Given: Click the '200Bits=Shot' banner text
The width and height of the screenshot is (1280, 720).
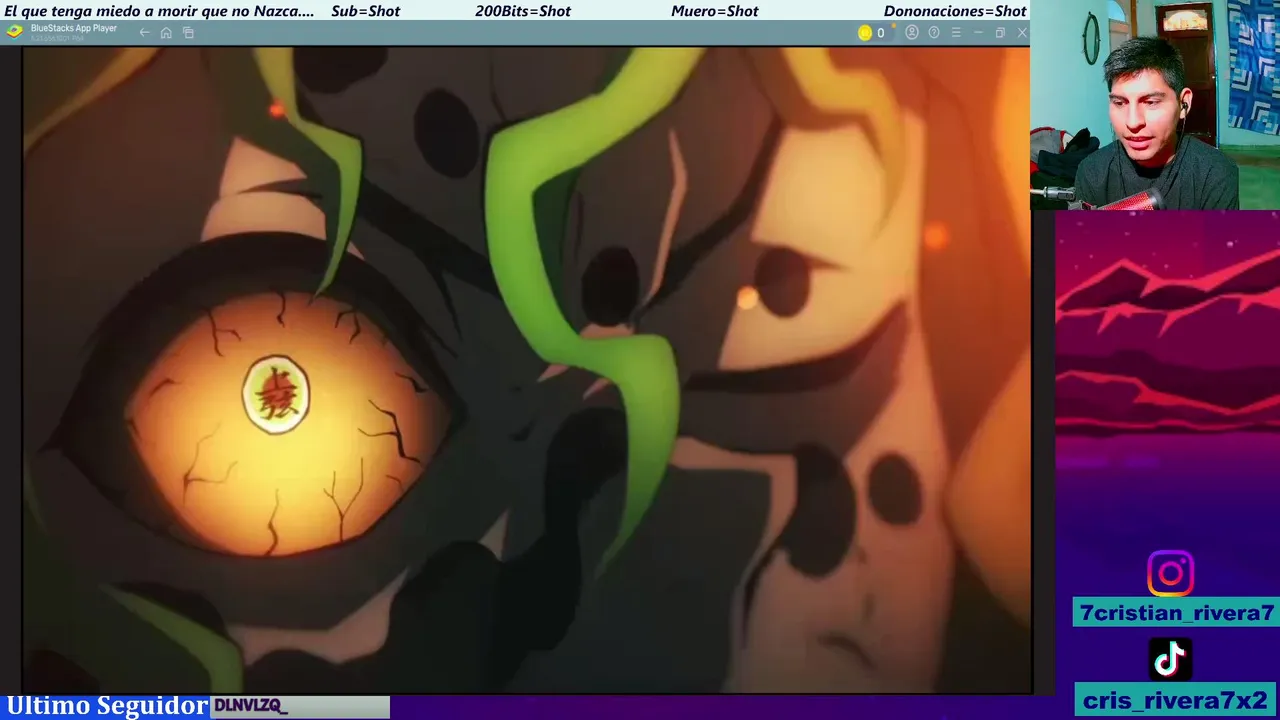Looking at the screenshot, I should click(x=523, y=11).
